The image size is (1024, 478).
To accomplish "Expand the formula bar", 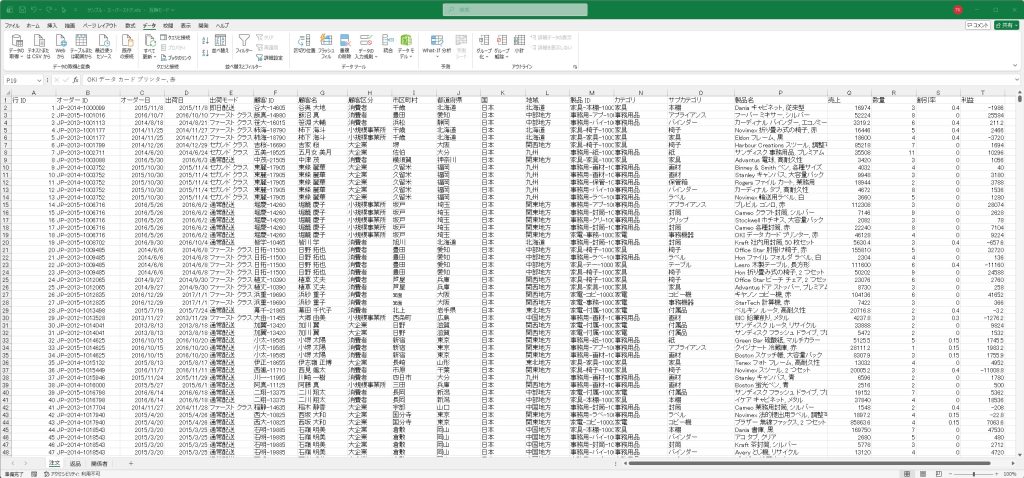I will pos(1015,80).
